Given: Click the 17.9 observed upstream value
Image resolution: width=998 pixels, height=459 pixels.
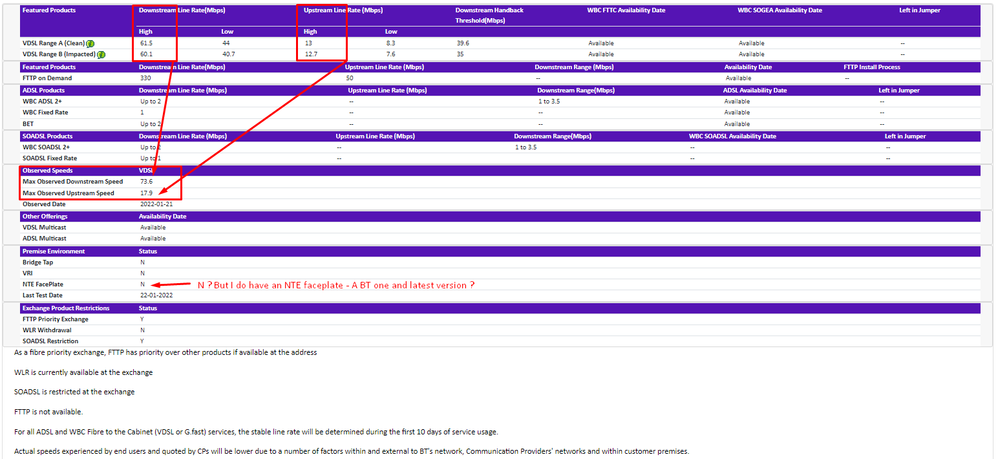Looking at the screenshot, I should tap(145, 193).
